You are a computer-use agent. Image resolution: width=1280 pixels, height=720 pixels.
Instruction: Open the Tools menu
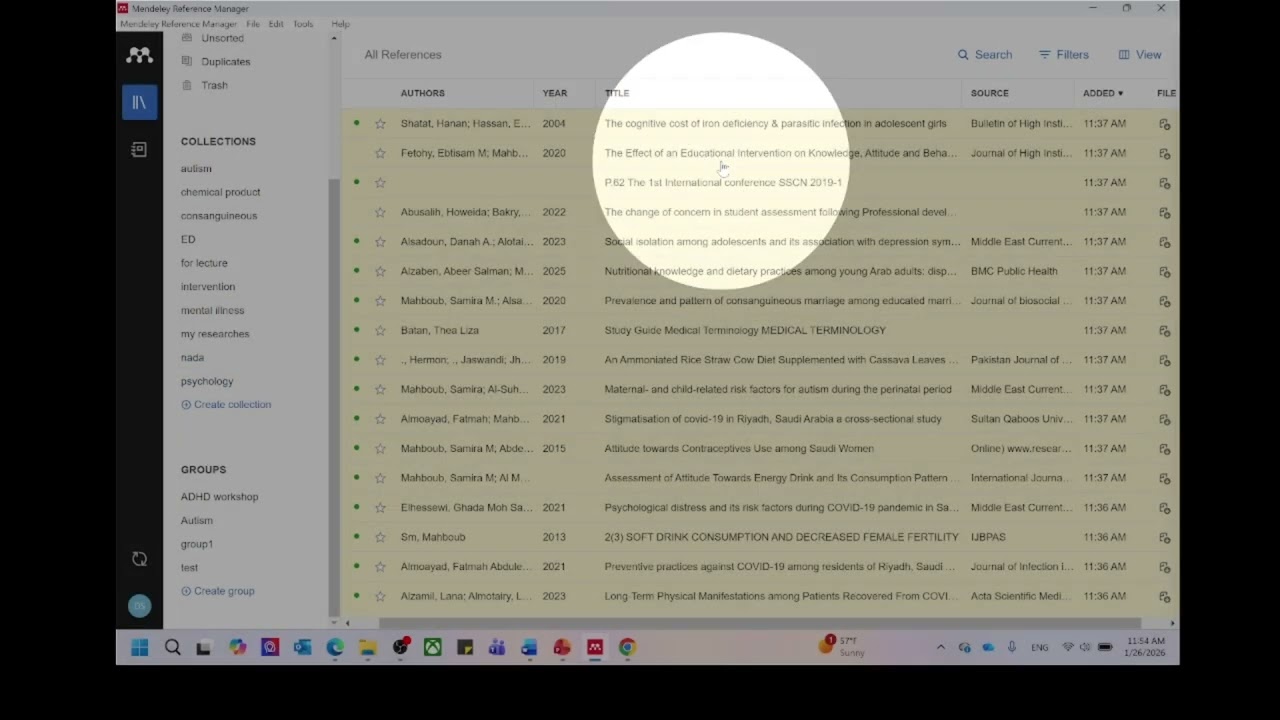(x=303, y=24)
